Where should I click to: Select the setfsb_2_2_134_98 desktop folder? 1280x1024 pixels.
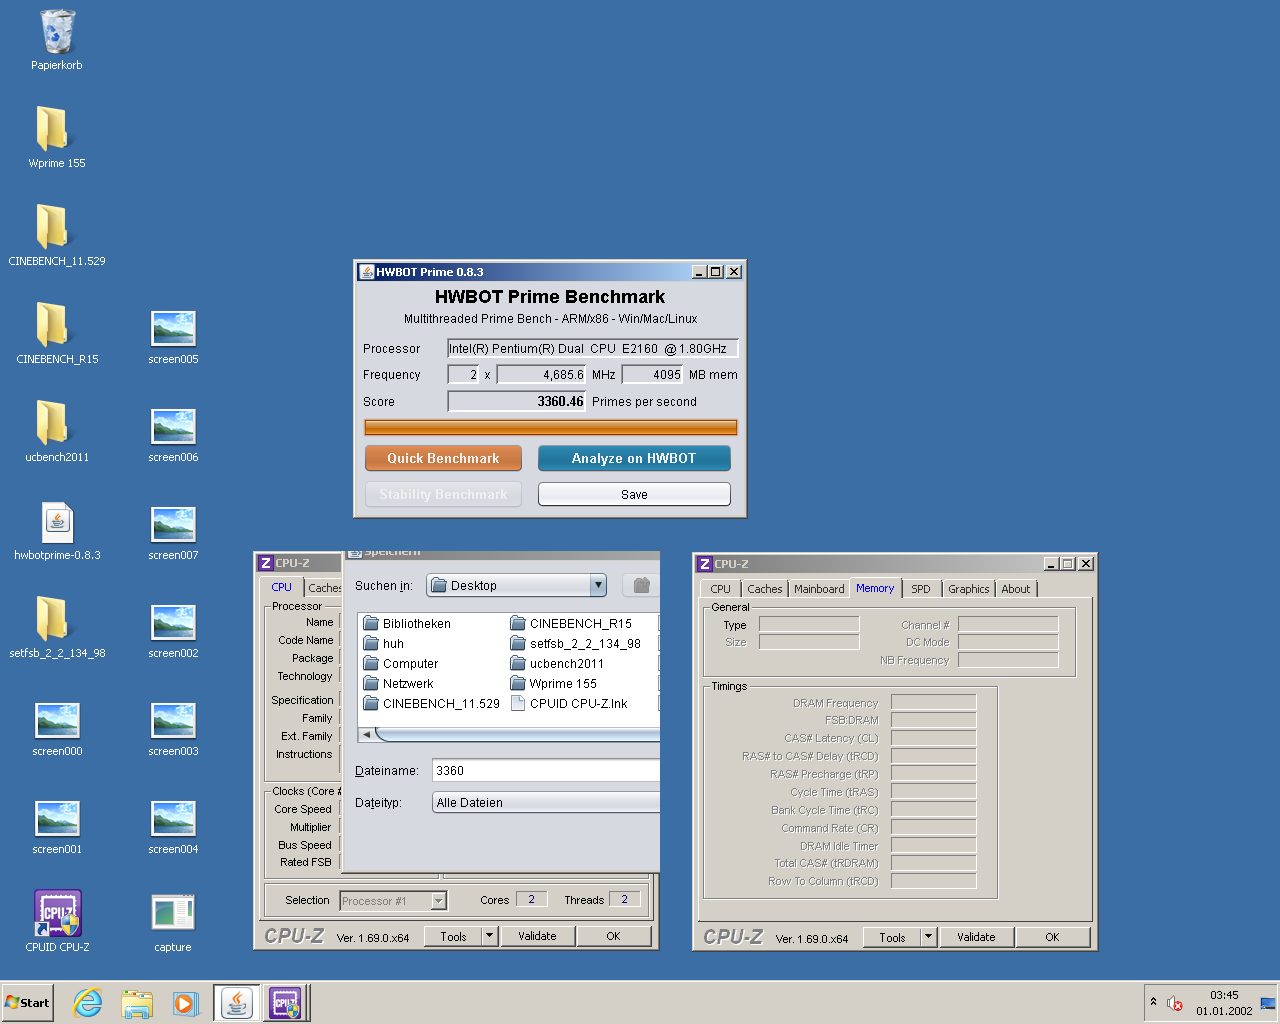57,627
